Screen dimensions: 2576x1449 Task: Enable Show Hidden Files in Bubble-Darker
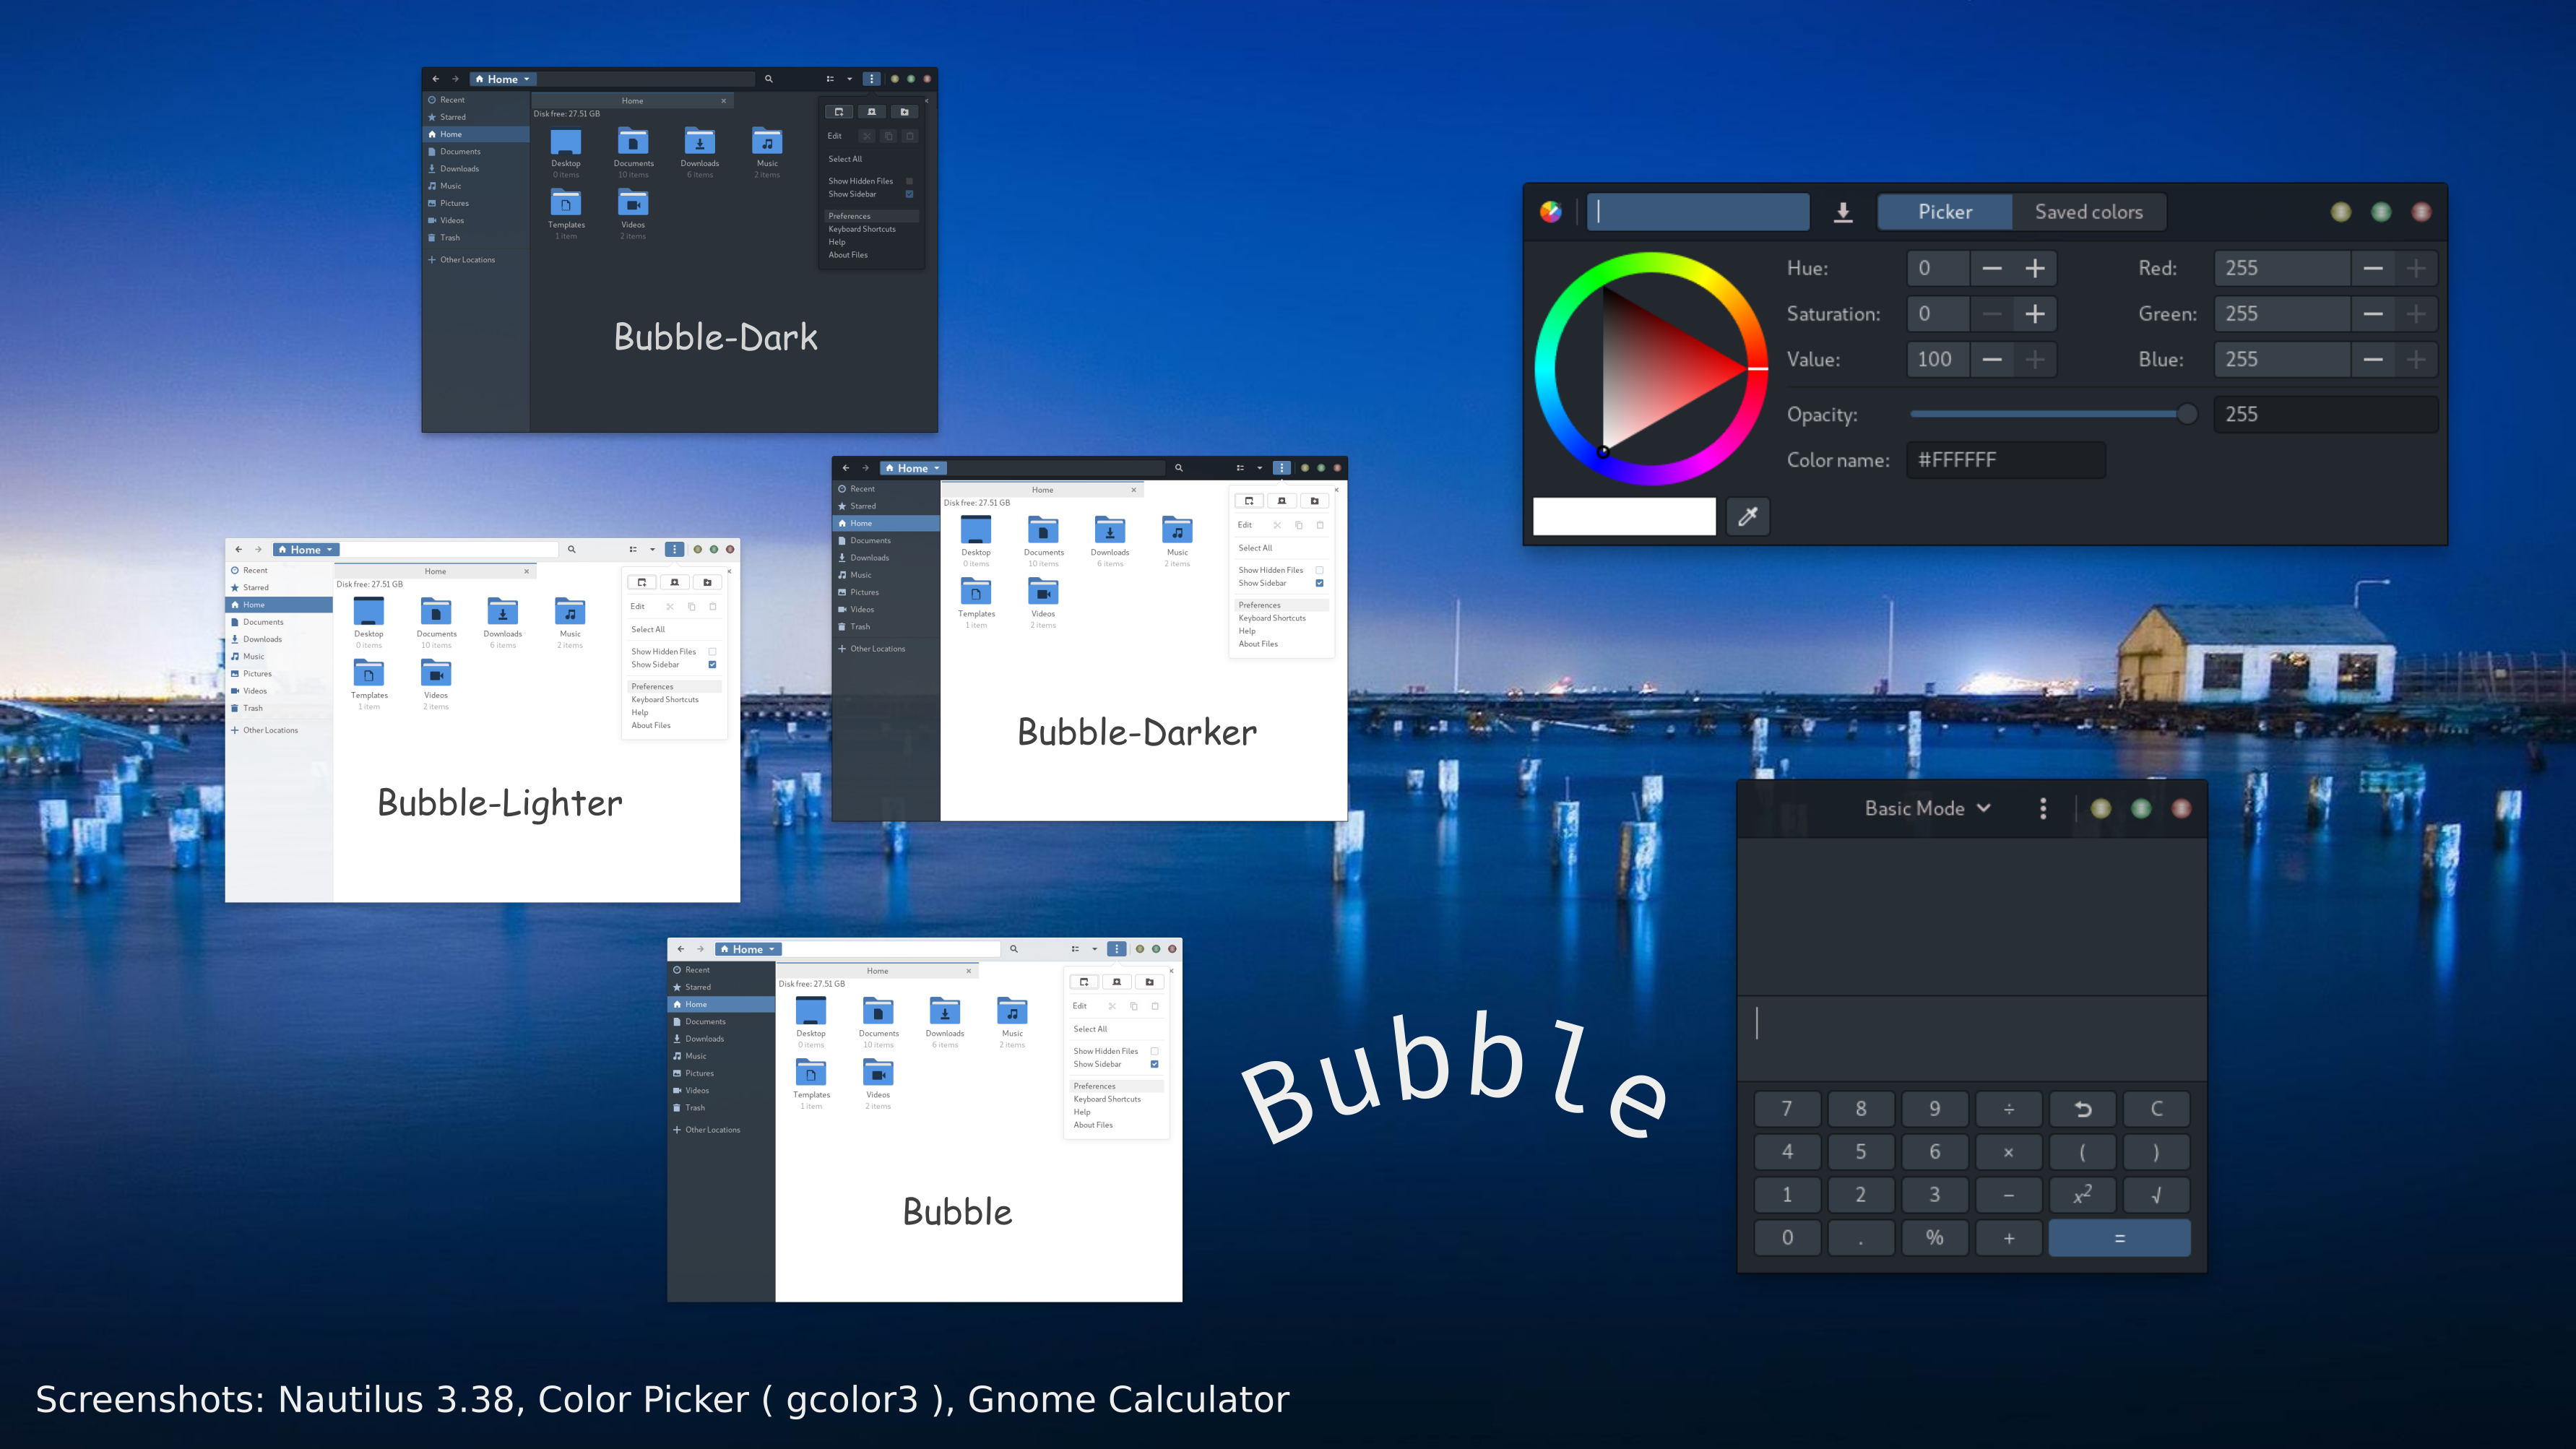tap(1319, 570)
